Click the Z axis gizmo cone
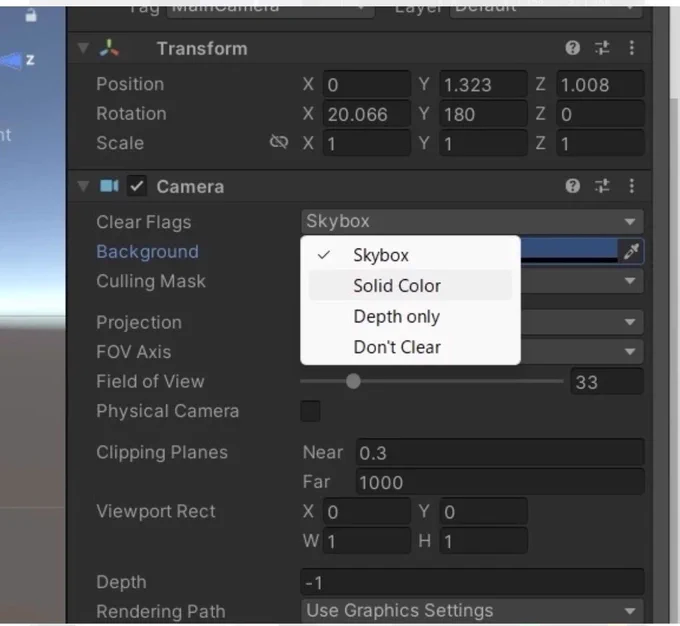Viewport: 680px width, 626px height. pos(11,60)
